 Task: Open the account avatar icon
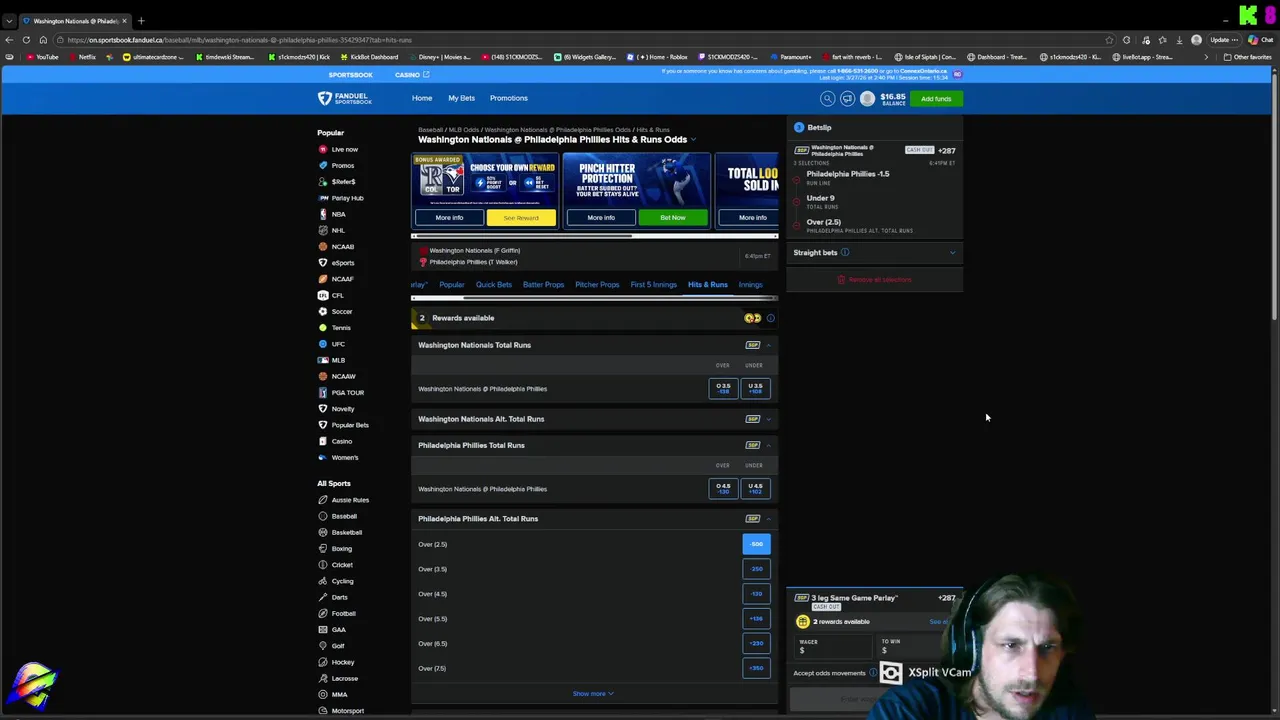click(867, 98)
